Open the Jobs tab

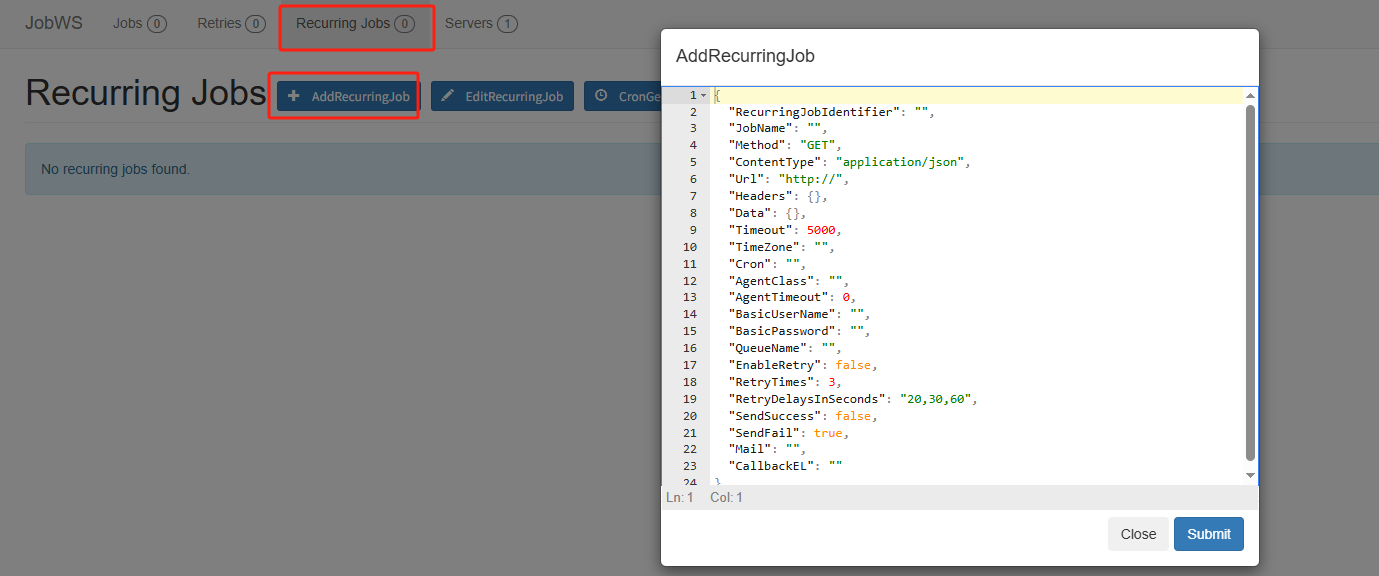(x=139, y=23)
